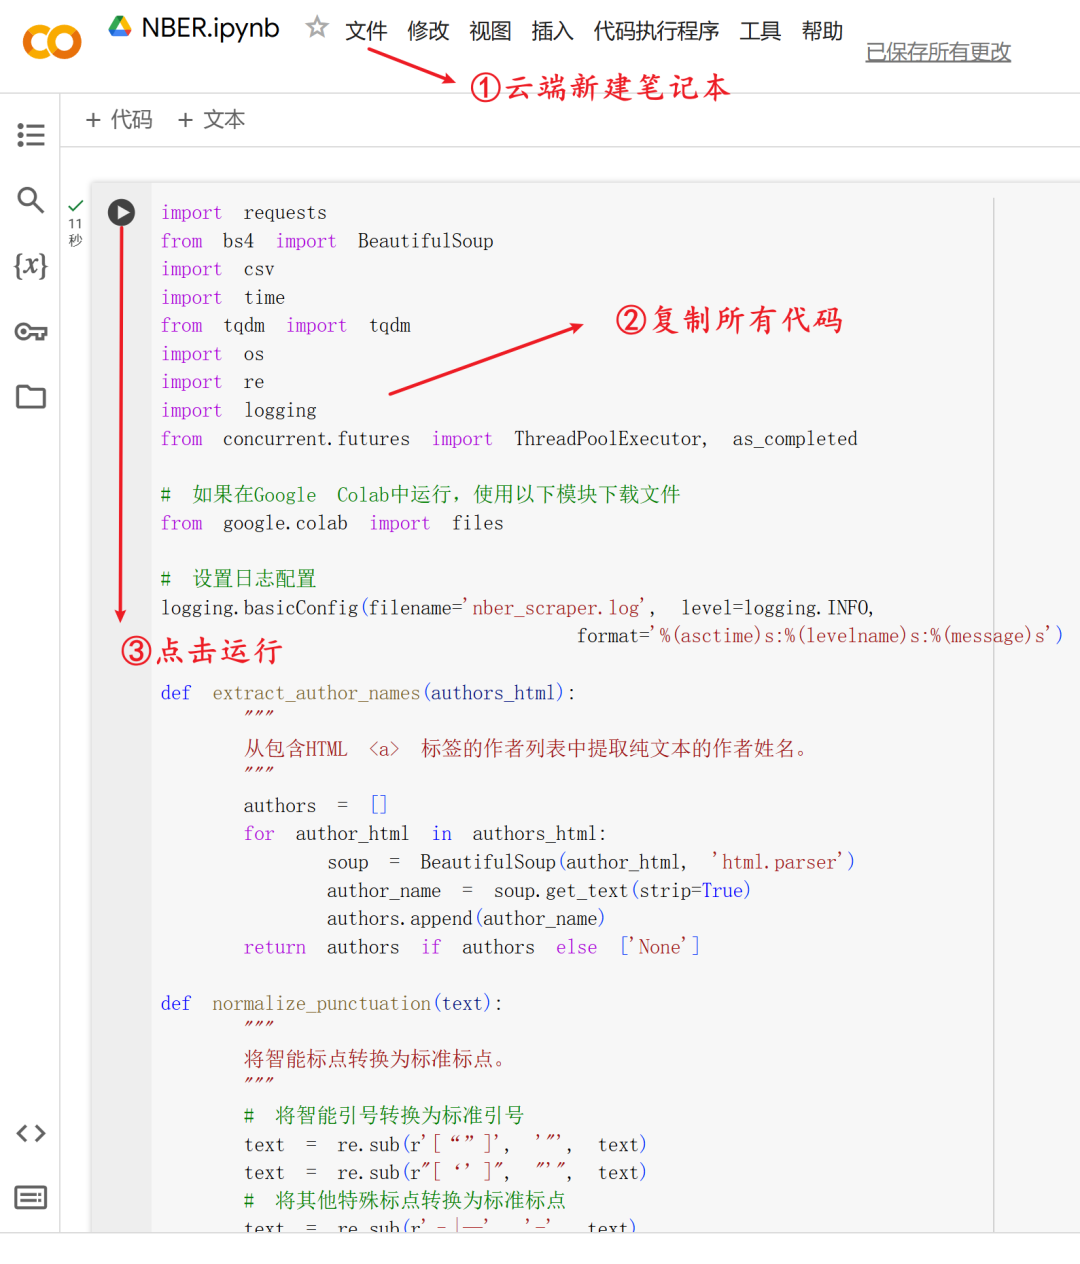Open the files folder panel

(31, 397)
